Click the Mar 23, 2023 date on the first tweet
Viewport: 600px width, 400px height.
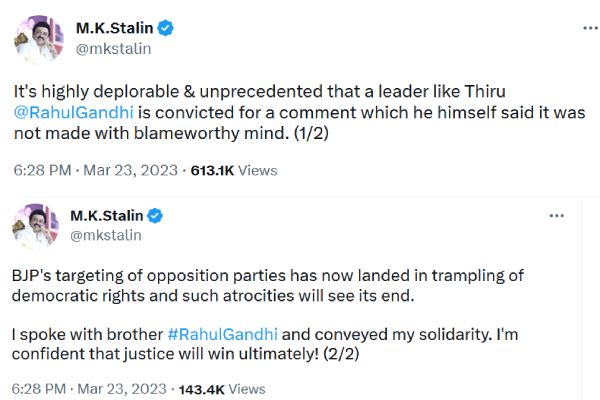point(130,171)
